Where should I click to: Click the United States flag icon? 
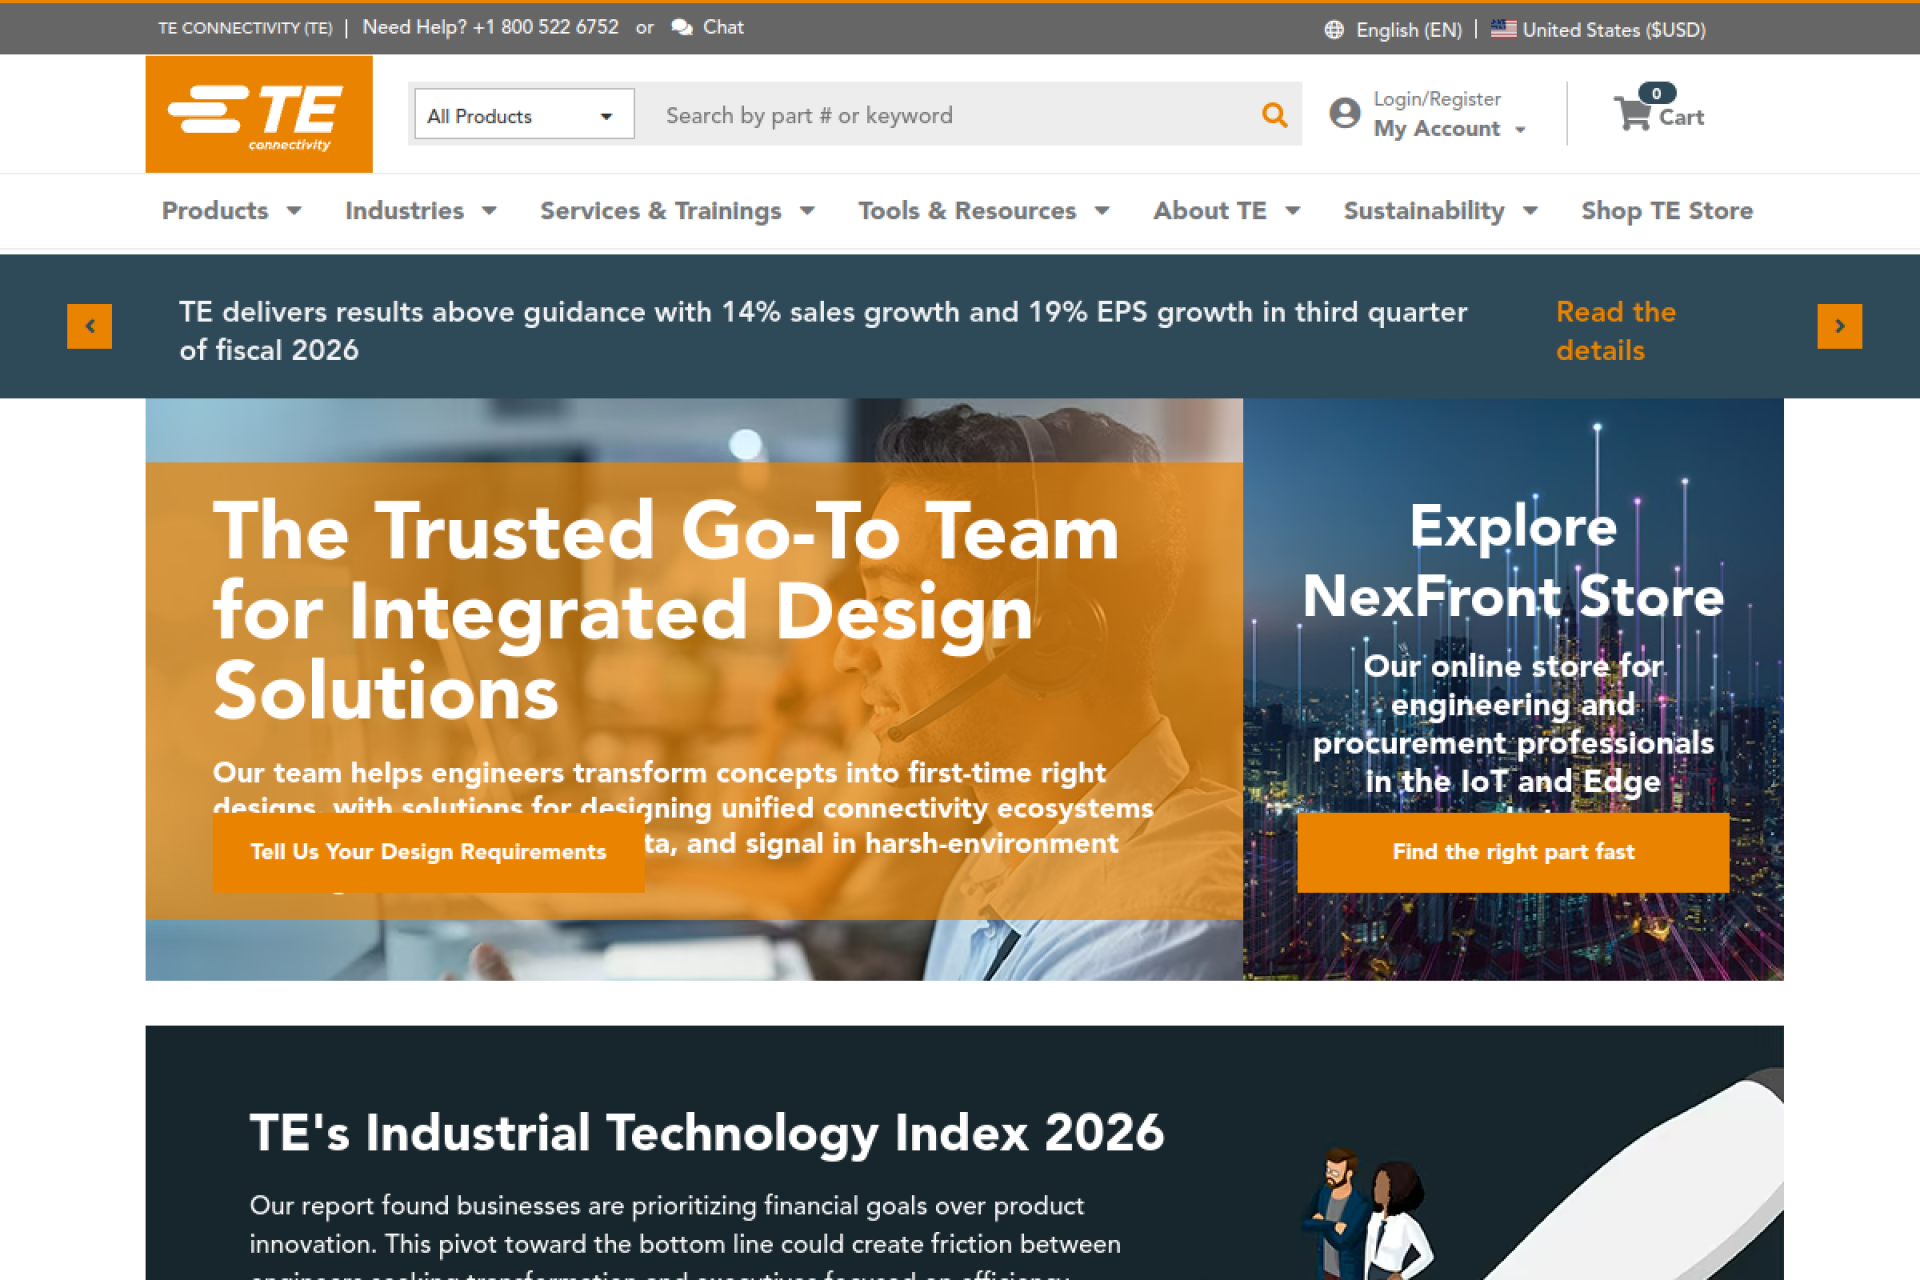(x=1503, y=29)
